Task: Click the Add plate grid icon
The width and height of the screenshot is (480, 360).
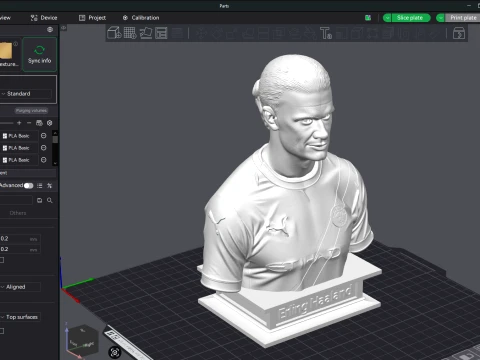Action: point(130,33)
